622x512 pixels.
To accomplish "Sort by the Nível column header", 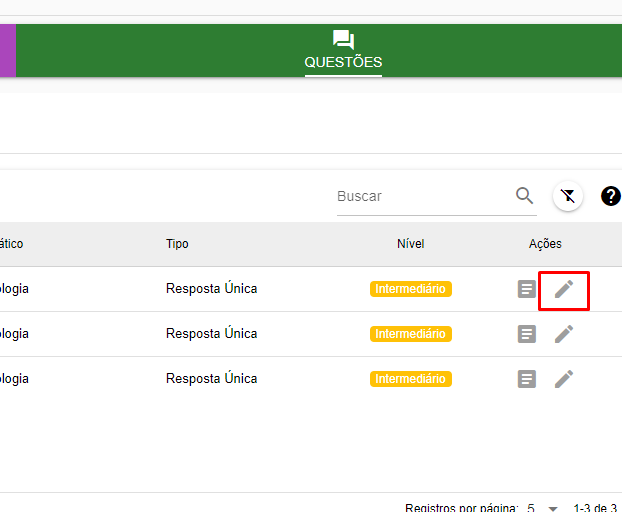I will point(410,244).
